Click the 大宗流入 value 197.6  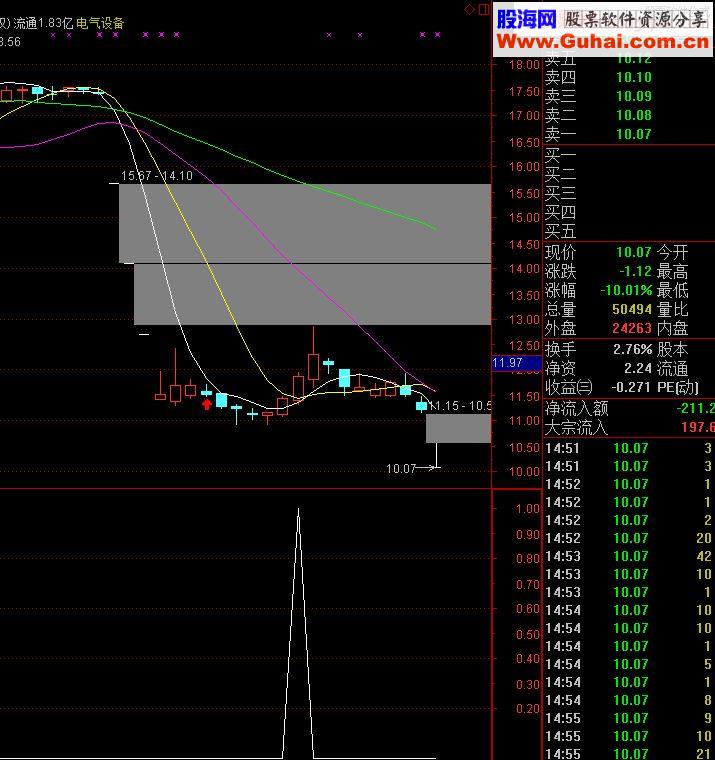click(x=698, y=427)
